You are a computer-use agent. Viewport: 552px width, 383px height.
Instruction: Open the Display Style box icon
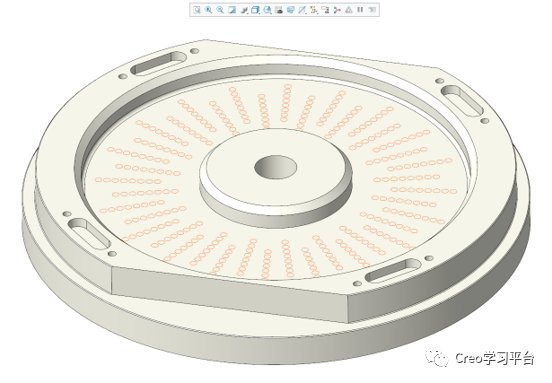coord(255,10)
